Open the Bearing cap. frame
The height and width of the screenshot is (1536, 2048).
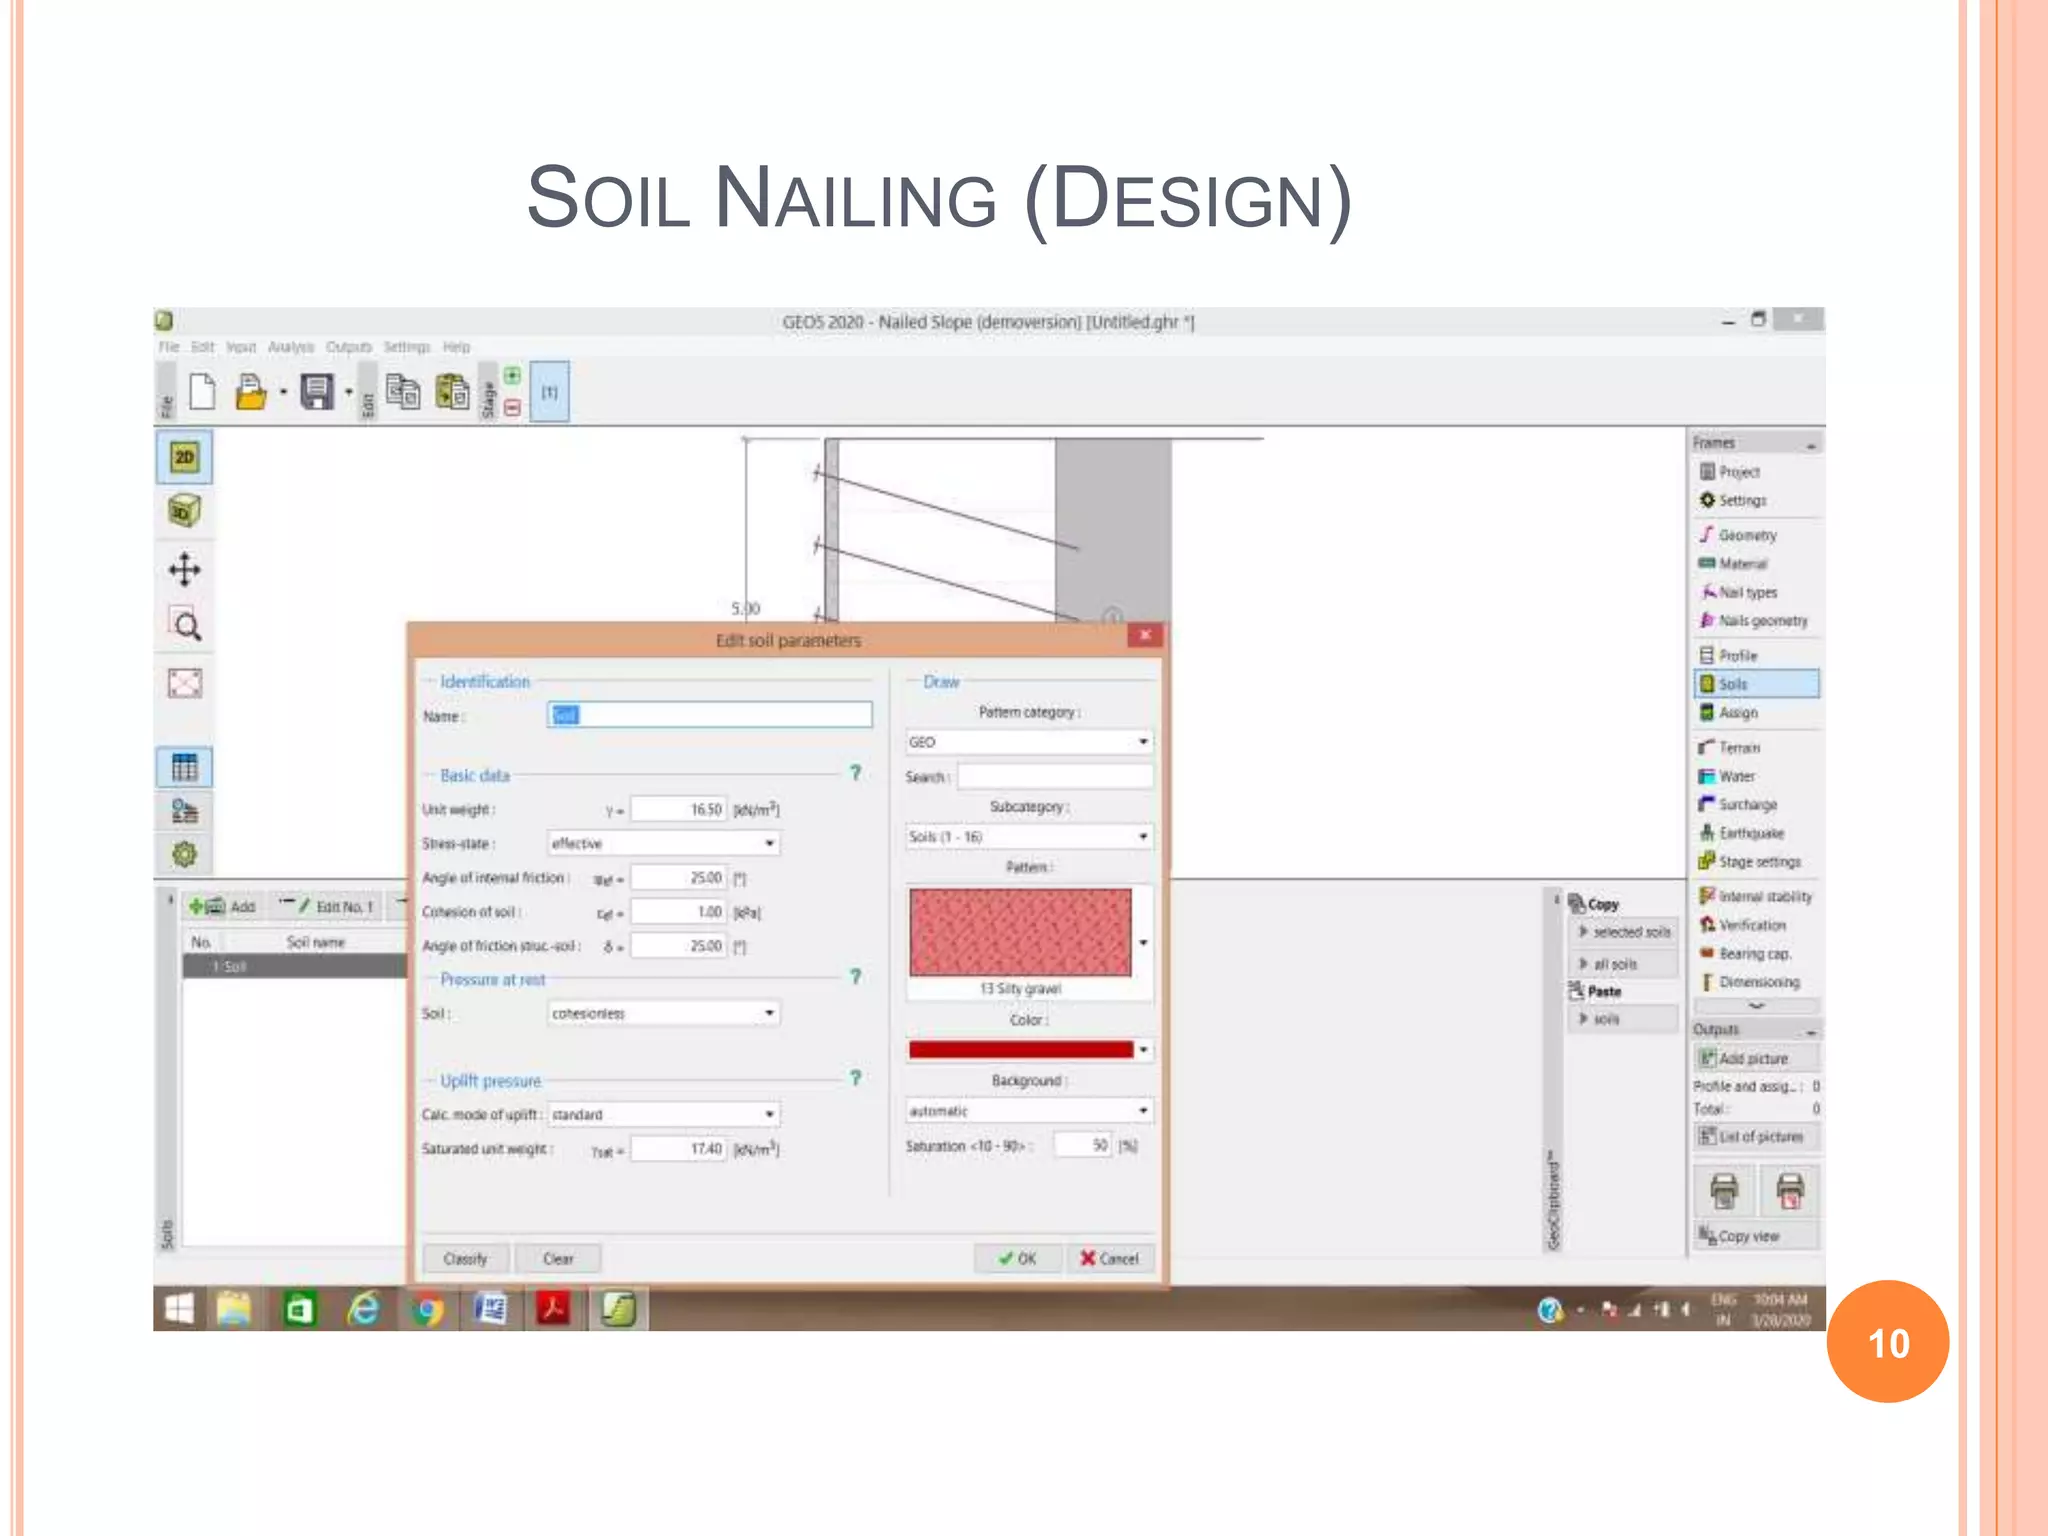(1754, 954)
